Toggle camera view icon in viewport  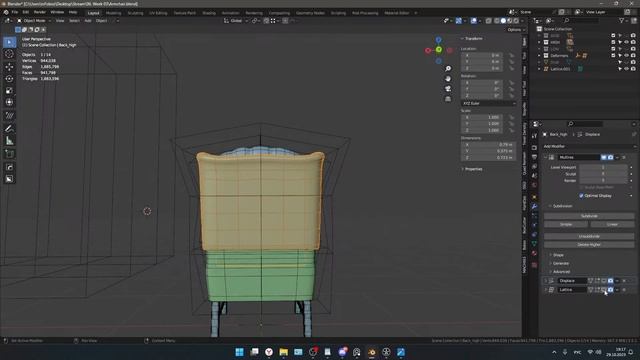tap(448, 89)
